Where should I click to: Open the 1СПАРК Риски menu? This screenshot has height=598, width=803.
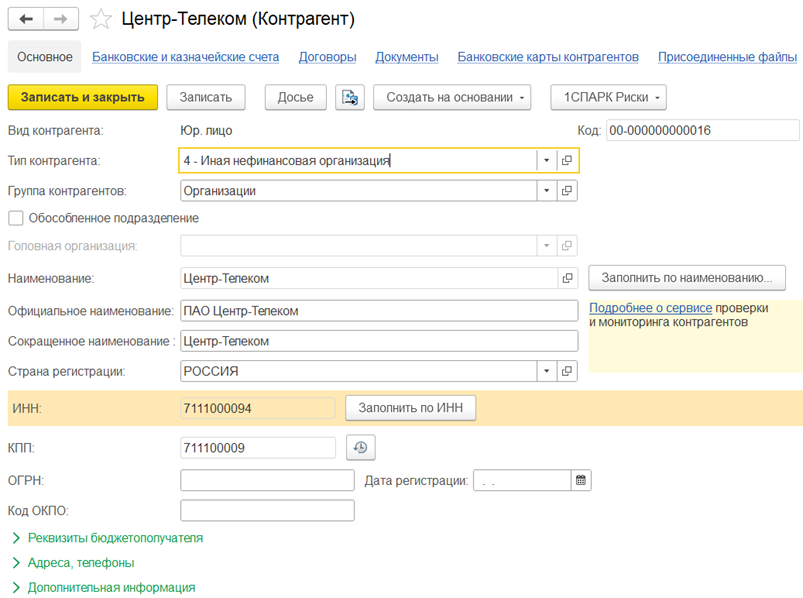608,97
